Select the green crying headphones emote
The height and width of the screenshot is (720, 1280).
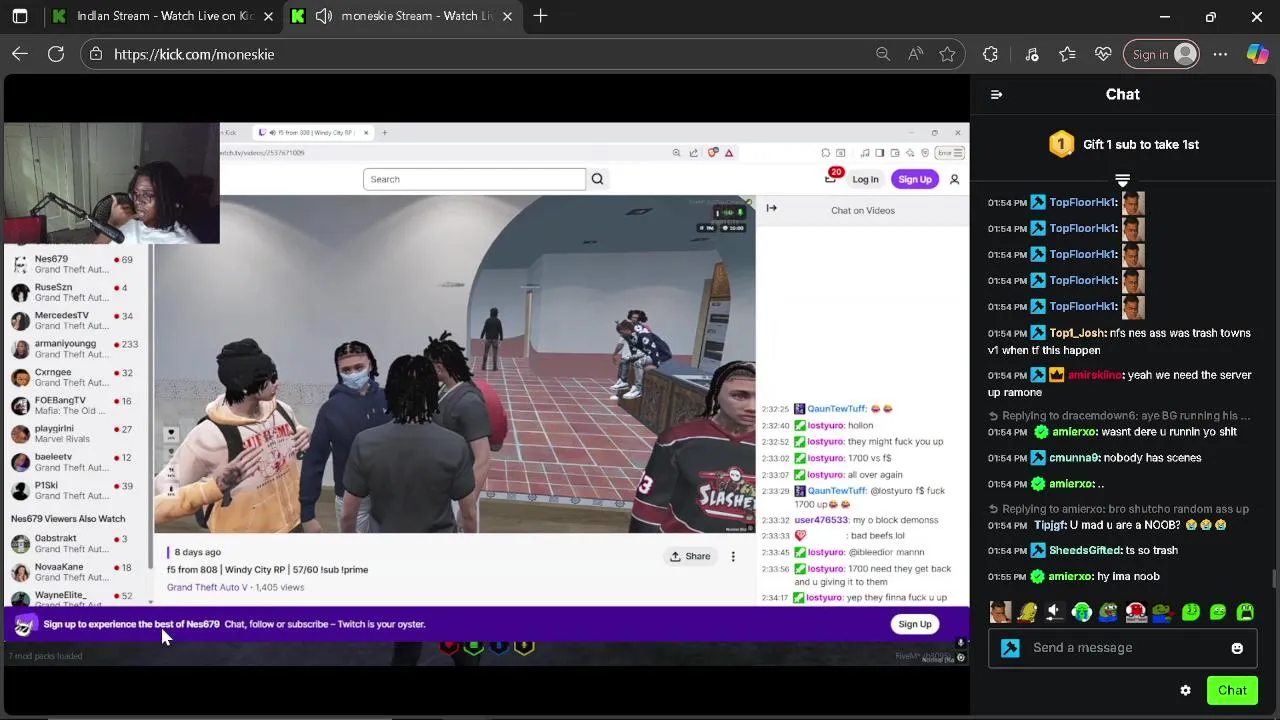1082,612
